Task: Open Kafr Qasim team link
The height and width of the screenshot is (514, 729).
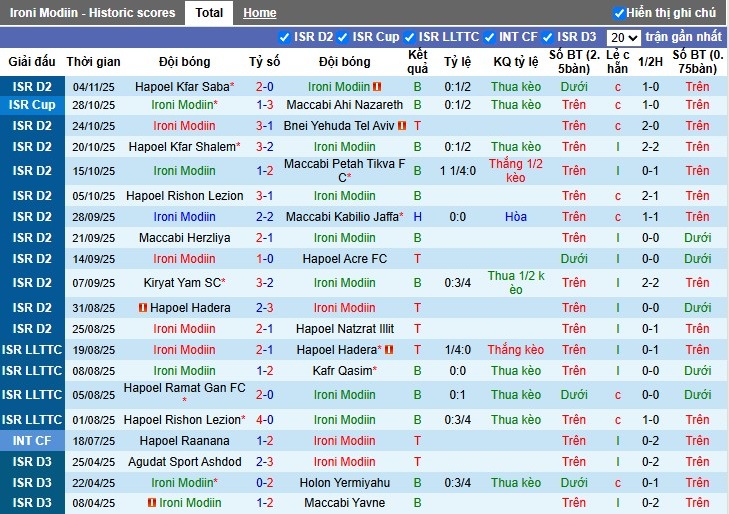Action: click(x=342, y=371)
